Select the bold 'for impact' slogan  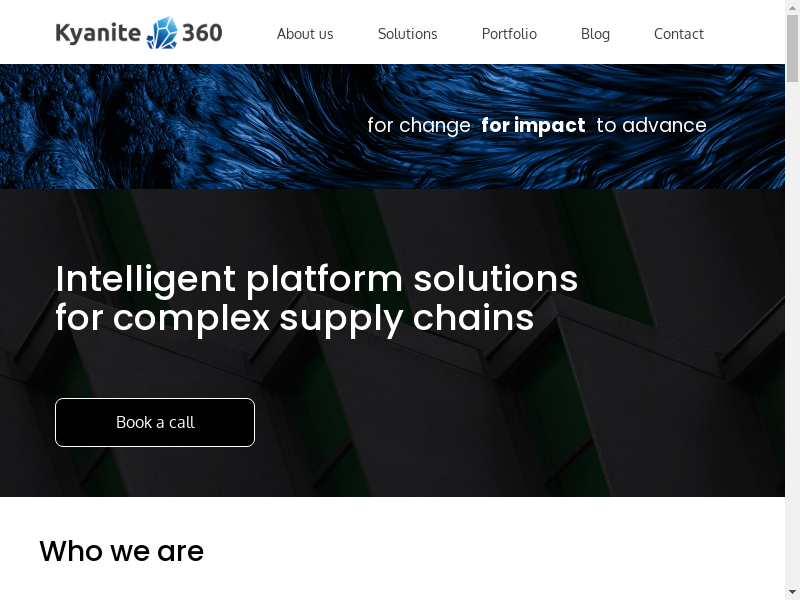[533, 126]
